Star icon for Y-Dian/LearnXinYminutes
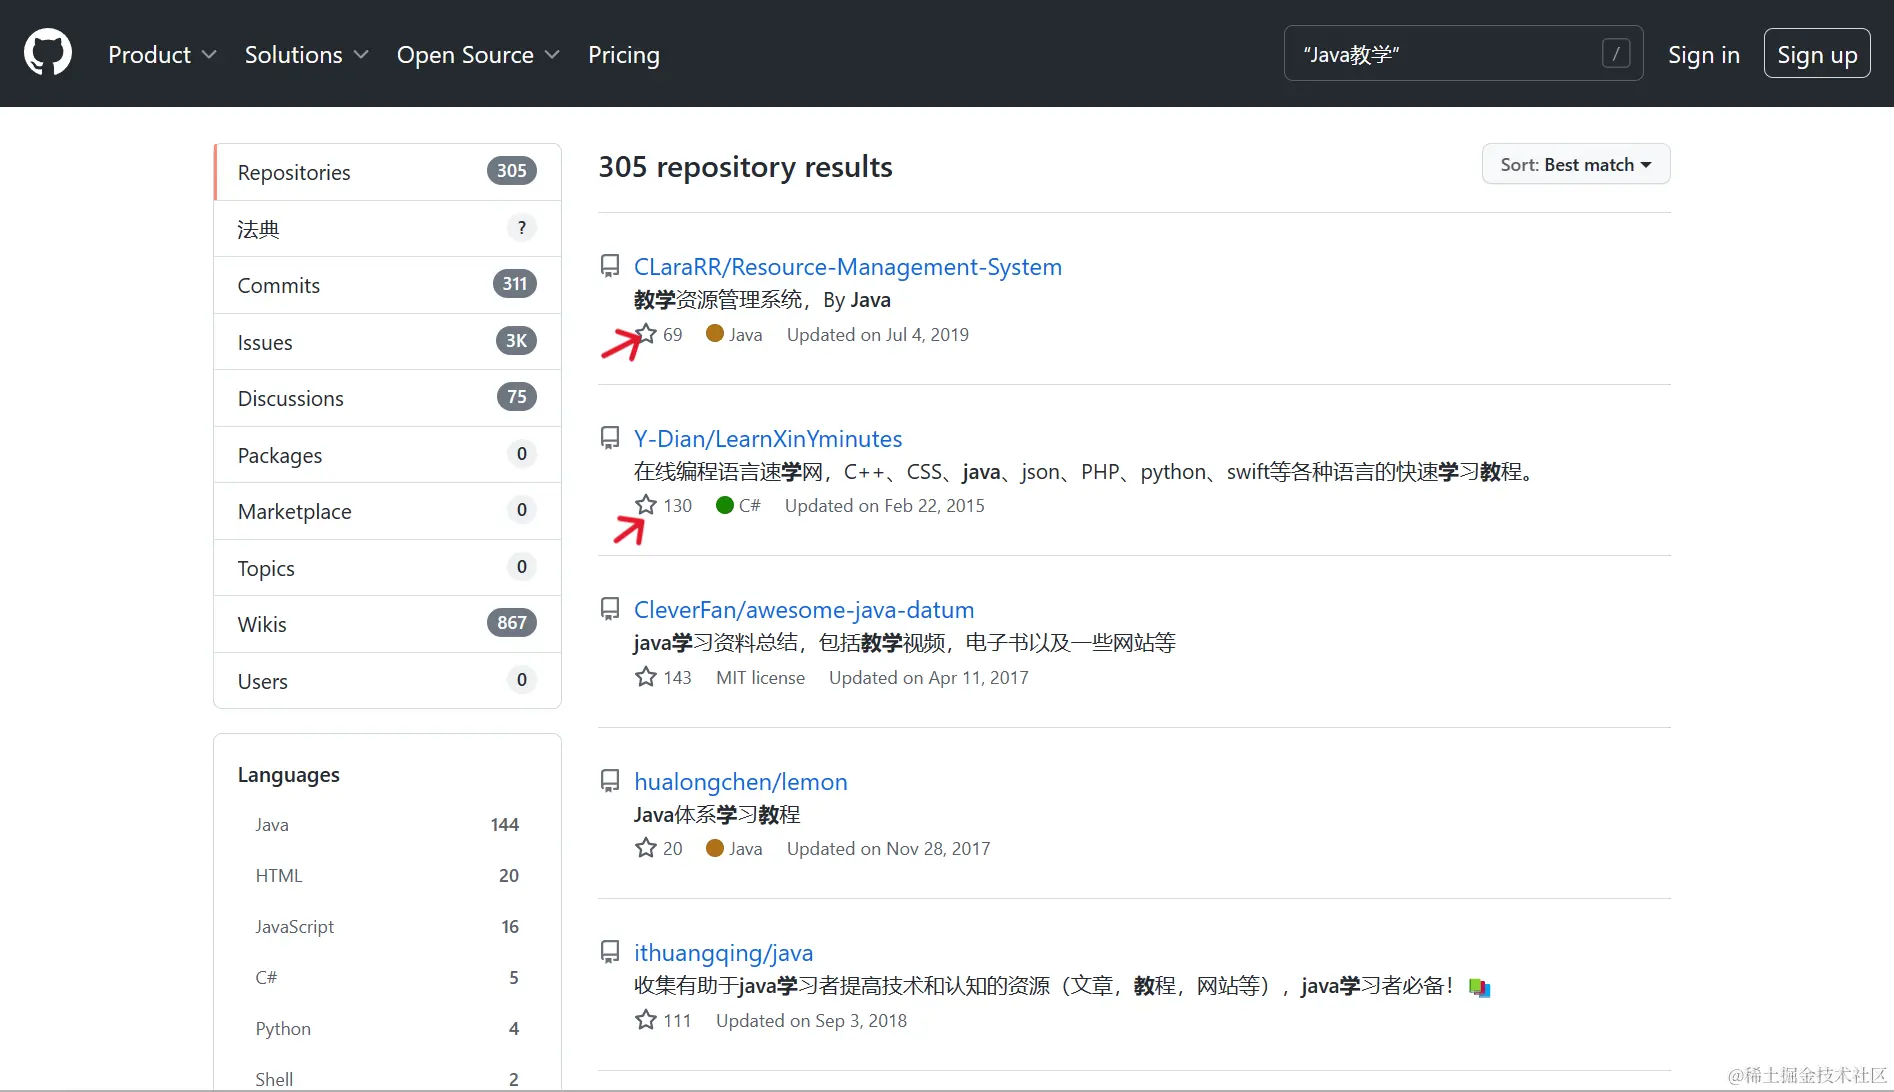The width and height of the screenshot is (1894, 1092). (646, 505)
